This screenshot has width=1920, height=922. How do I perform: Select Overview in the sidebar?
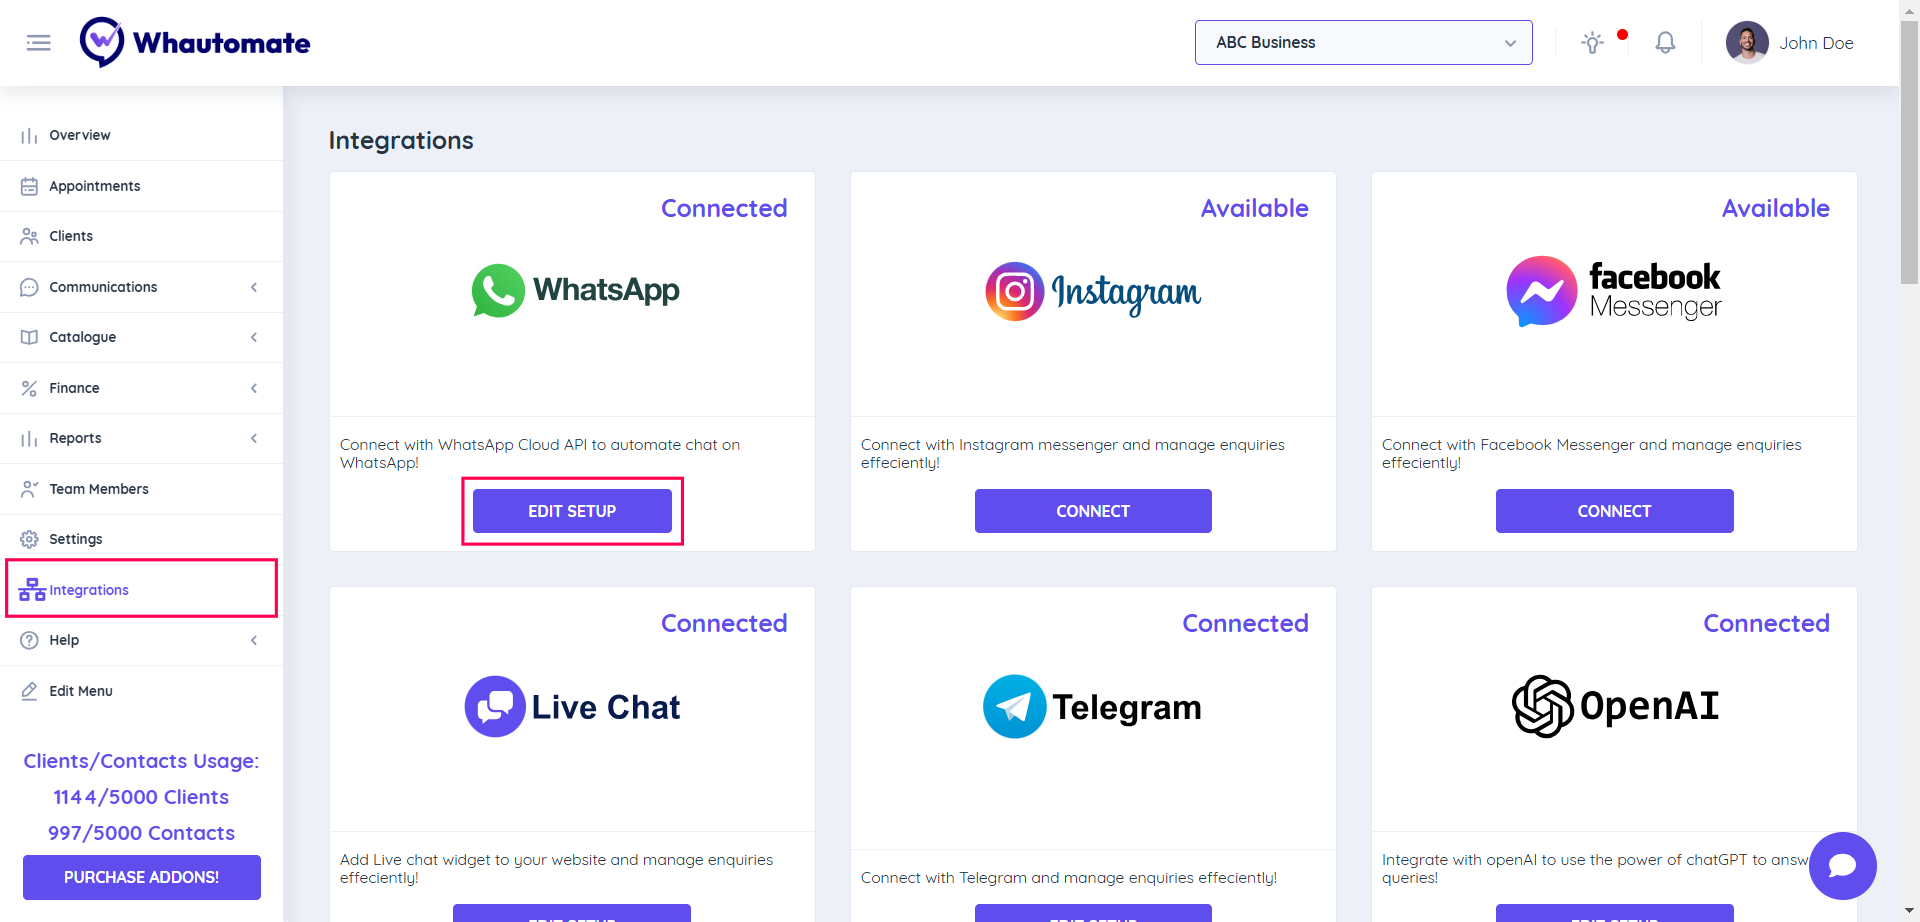(x=80, y=136)
